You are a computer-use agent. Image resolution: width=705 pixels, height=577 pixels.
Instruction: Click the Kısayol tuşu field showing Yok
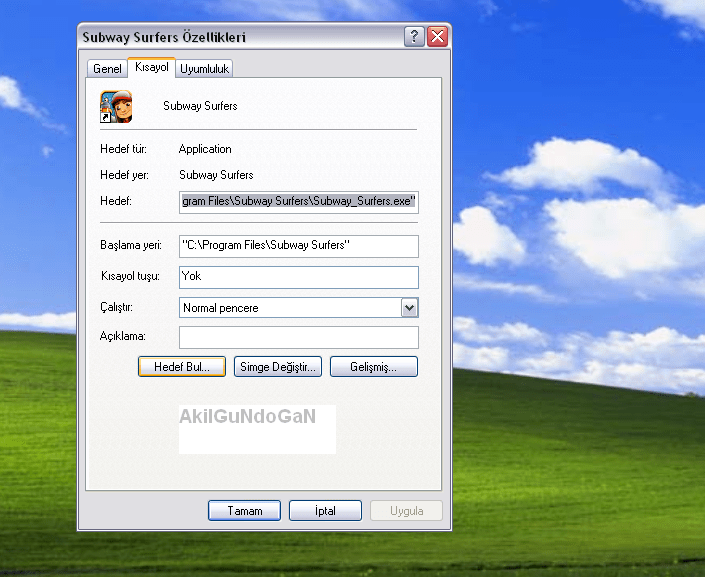pos(298,277)
